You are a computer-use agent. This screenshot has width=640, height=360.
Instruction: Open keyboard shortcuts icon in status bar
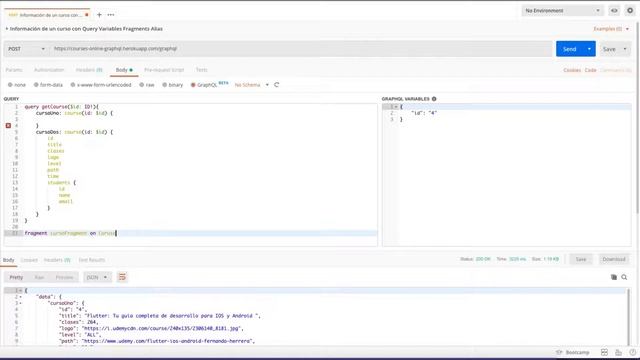click(x=618, y=352)
